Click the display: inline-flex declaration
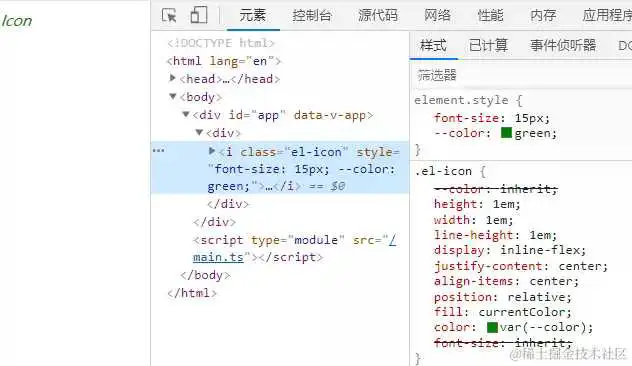The height and width of the screenshot is (366, 632). 510,250
